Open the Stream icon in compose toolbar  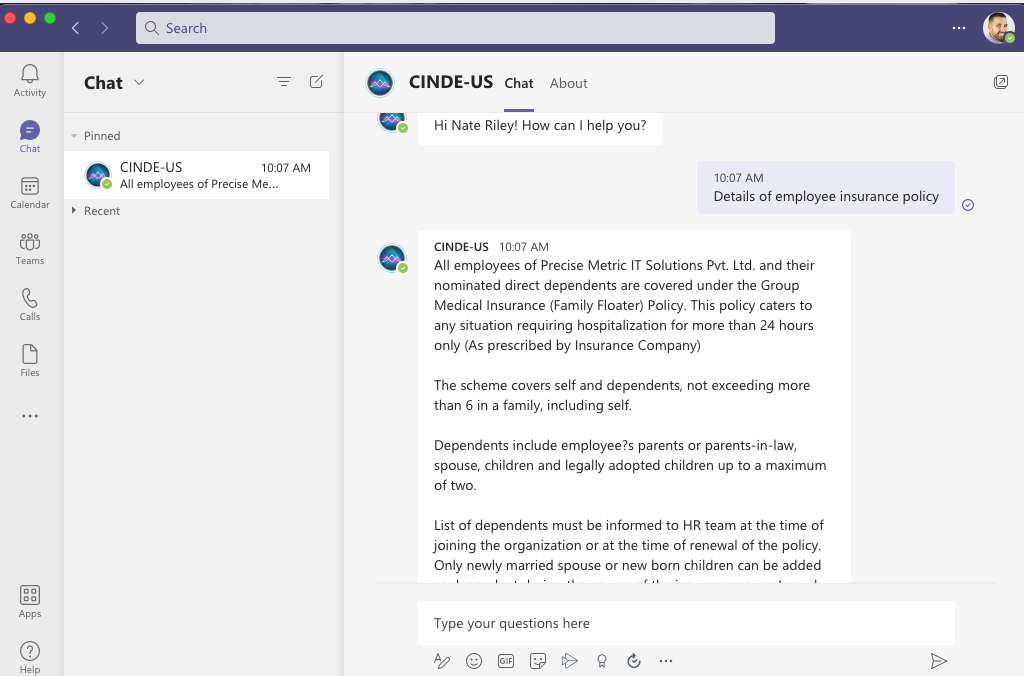tap(569, 661)
